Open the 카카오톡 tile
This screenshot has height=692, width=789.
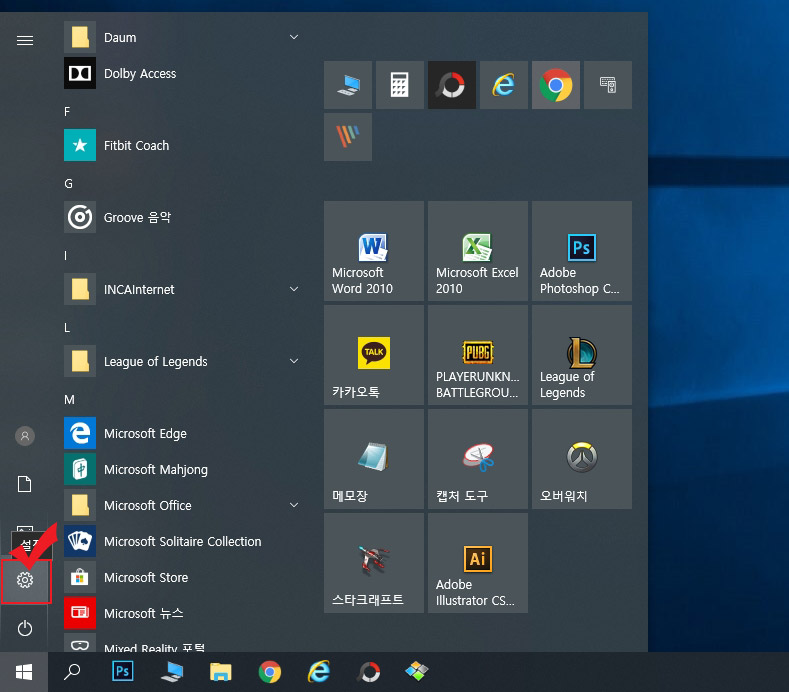[x=374, y=355]
